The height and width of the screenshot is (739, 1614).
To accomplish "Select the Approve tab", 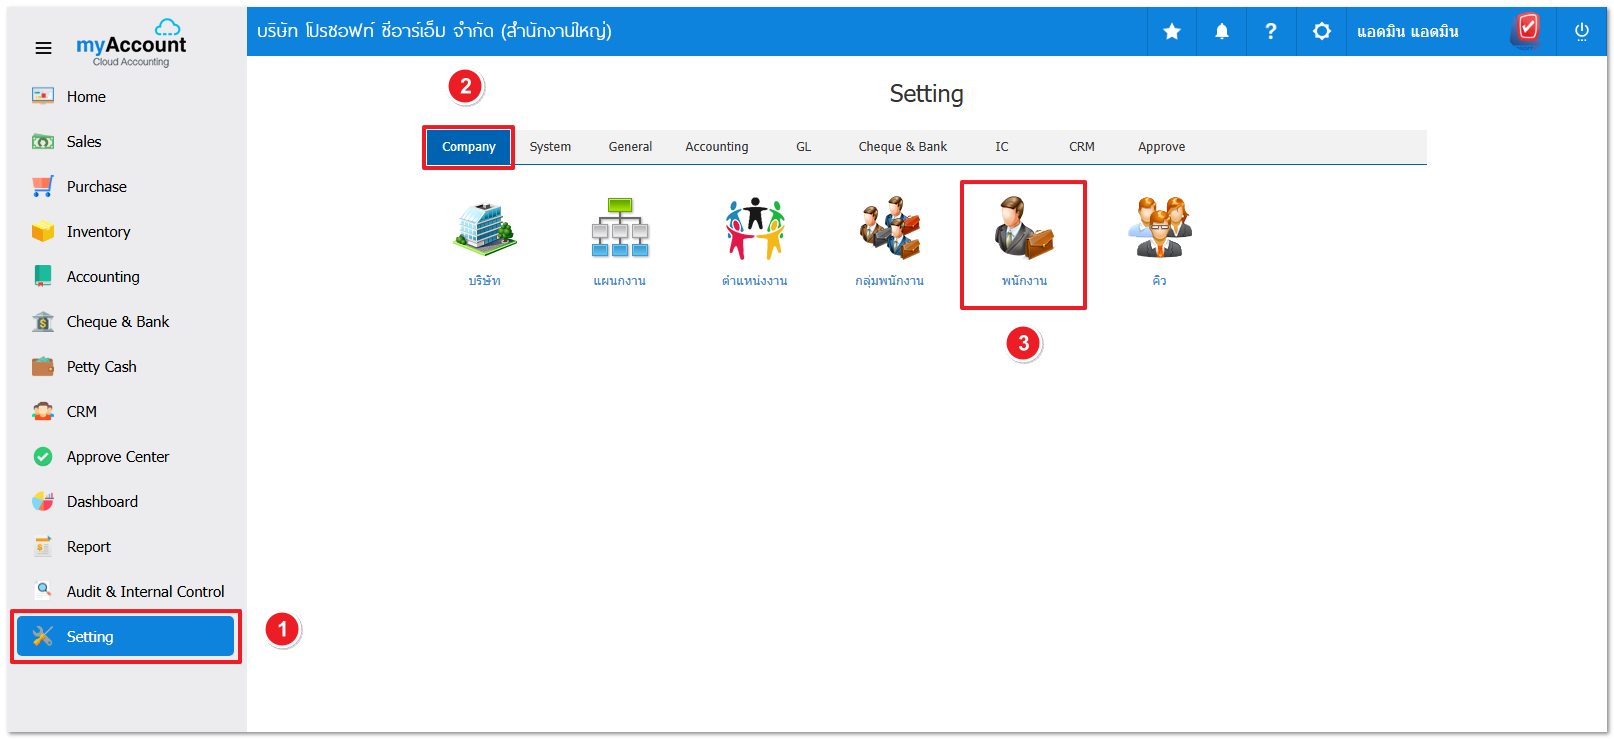I will pyautogui.click(x=1161, y=147).
